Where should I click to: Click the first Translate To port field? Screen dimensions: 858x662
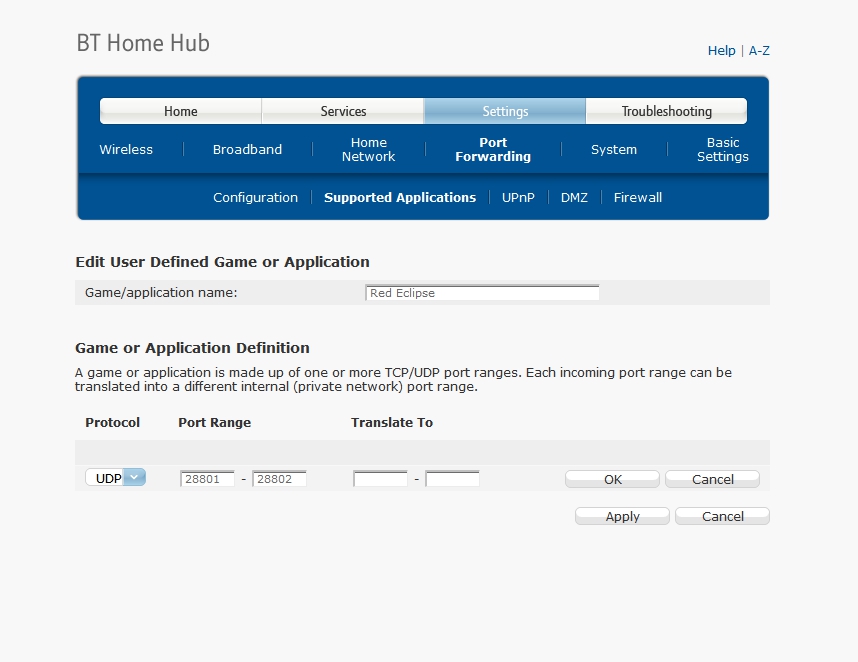(380, 479)
